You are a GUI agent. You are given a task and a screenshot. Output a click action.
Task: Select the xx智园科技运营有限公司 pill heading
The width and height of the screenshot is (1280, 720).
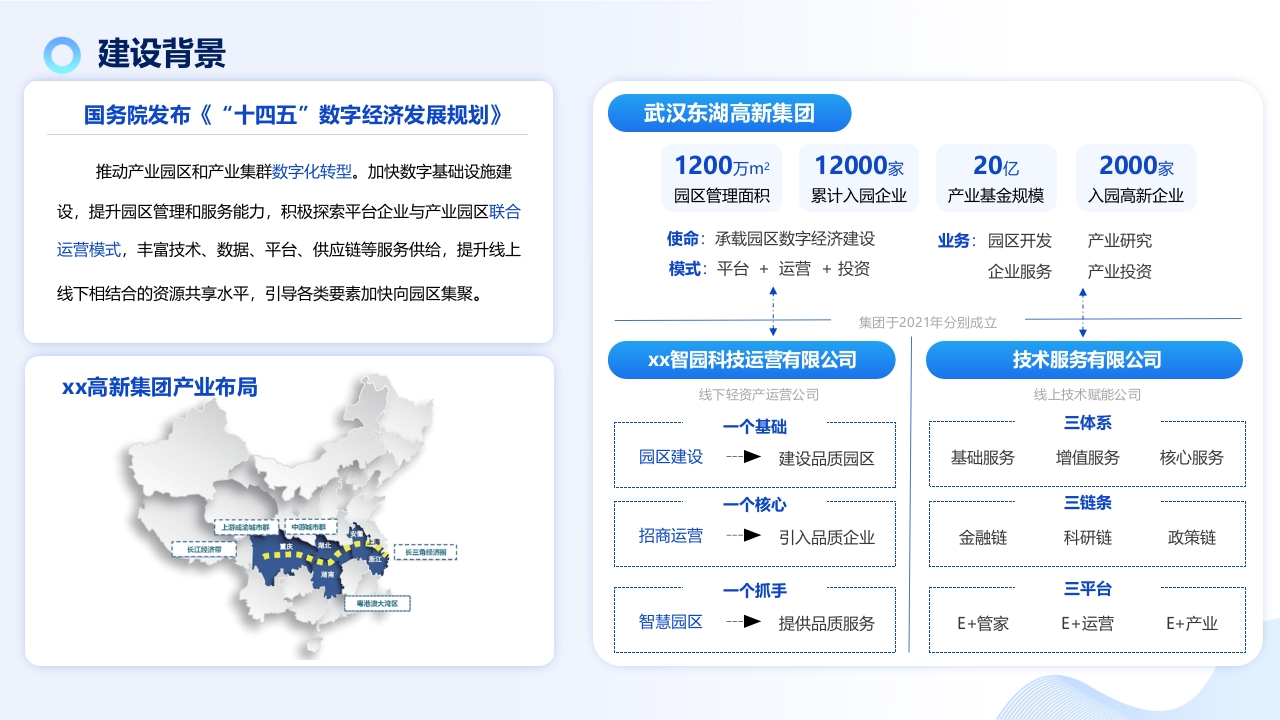pyautogui.click(x=752, y=360)
